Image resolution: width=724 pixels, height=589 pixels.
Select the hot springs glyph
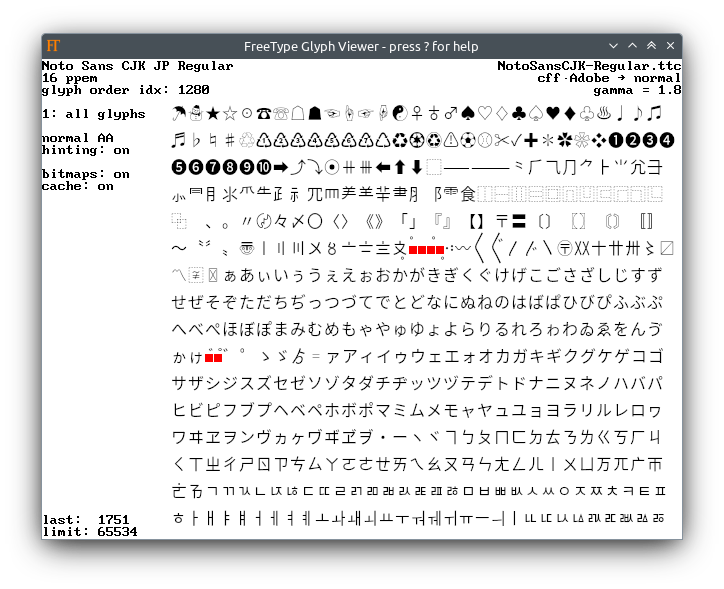pos(604,113)
